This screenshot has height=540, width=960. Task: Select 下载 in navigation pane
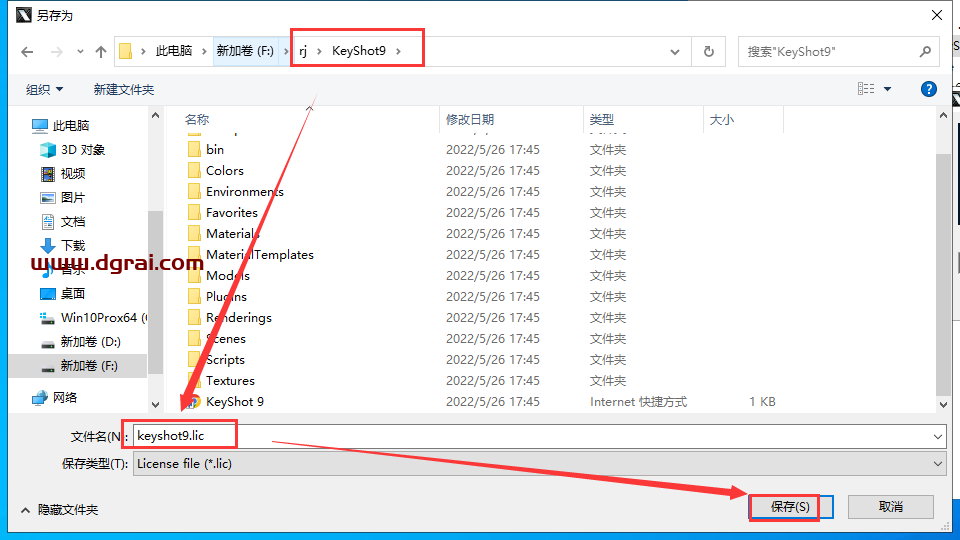click(x=62, y=246)
